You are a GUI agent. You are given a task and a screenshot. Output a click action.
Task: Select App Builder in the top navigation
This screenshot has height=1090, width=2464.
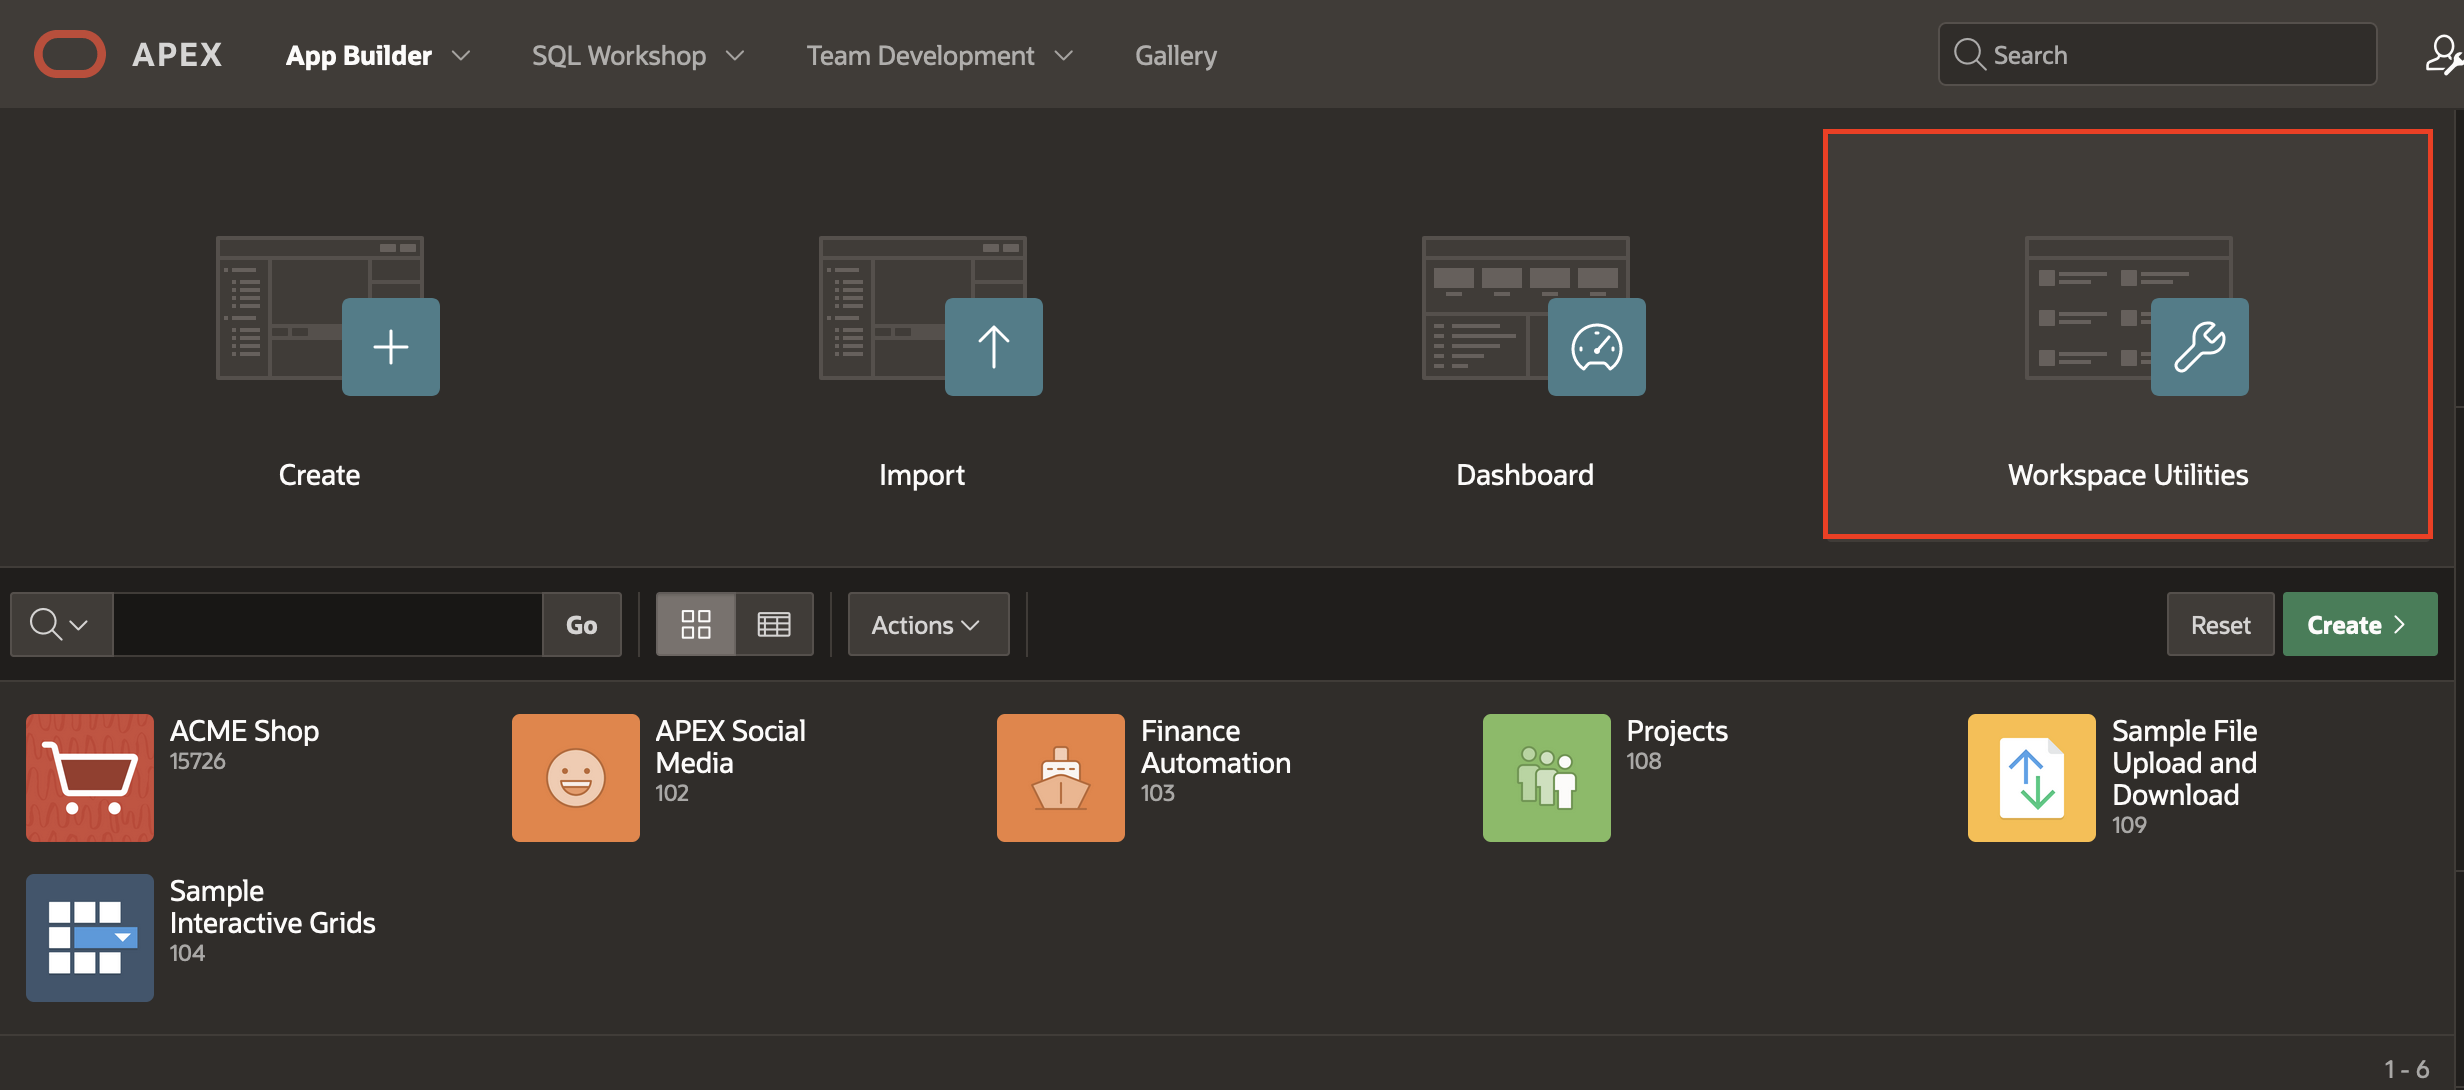[x=359, y=55]
